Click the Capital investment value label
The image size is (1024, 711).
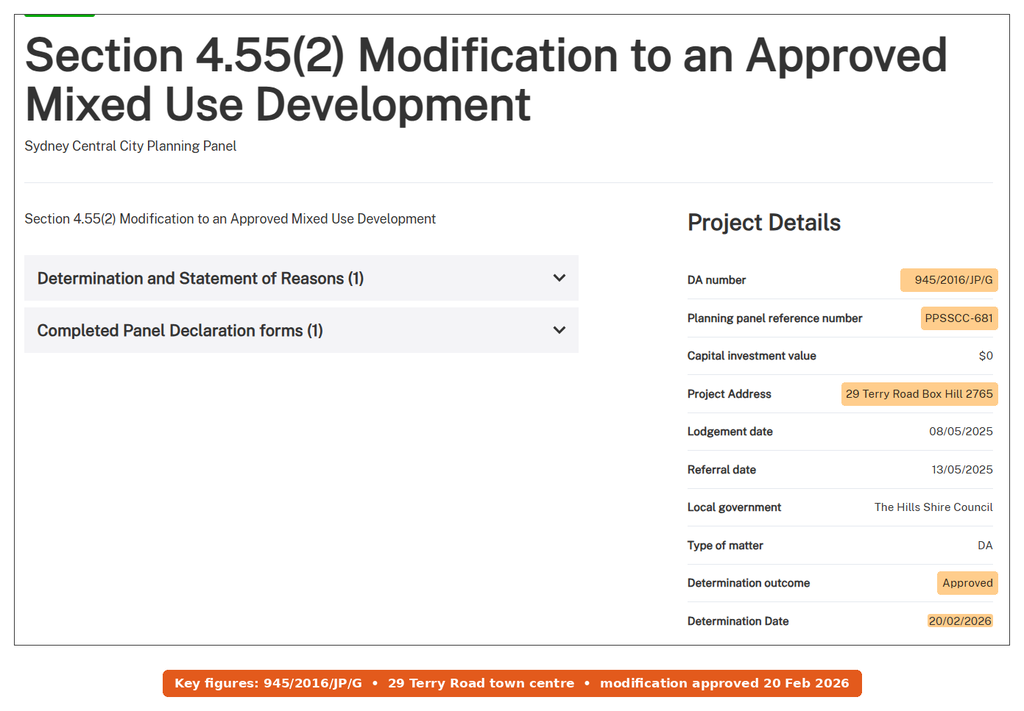(752, 356)
